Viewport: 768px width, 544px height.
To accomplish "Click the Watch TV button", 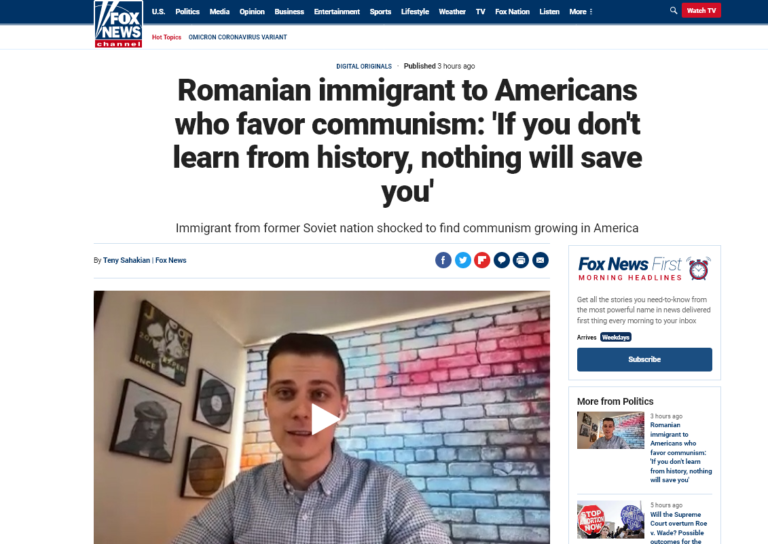I will pos(701,10).
